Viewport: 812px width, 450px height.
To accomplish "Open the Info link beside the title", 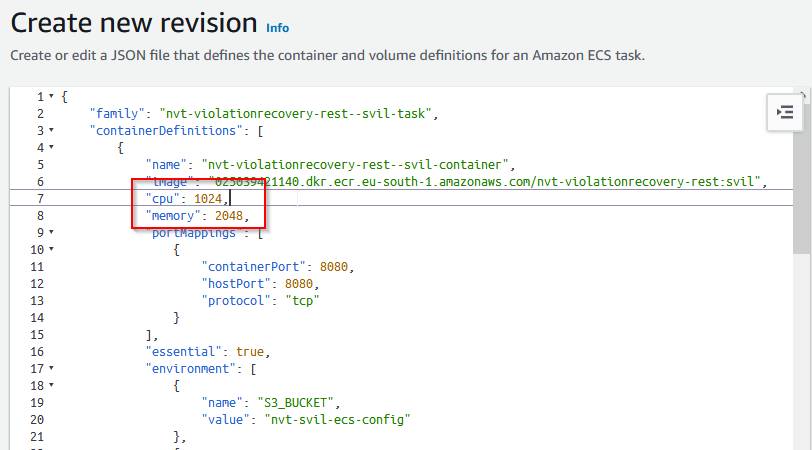I will [x=278, y=28].
